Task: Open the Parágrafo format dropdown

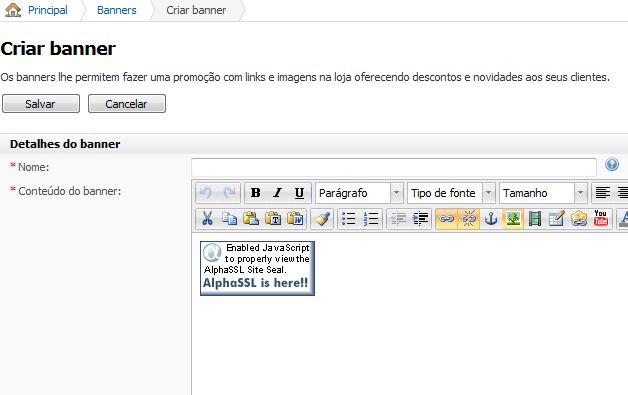Action: pyautogui.click(x=359, y=193)
